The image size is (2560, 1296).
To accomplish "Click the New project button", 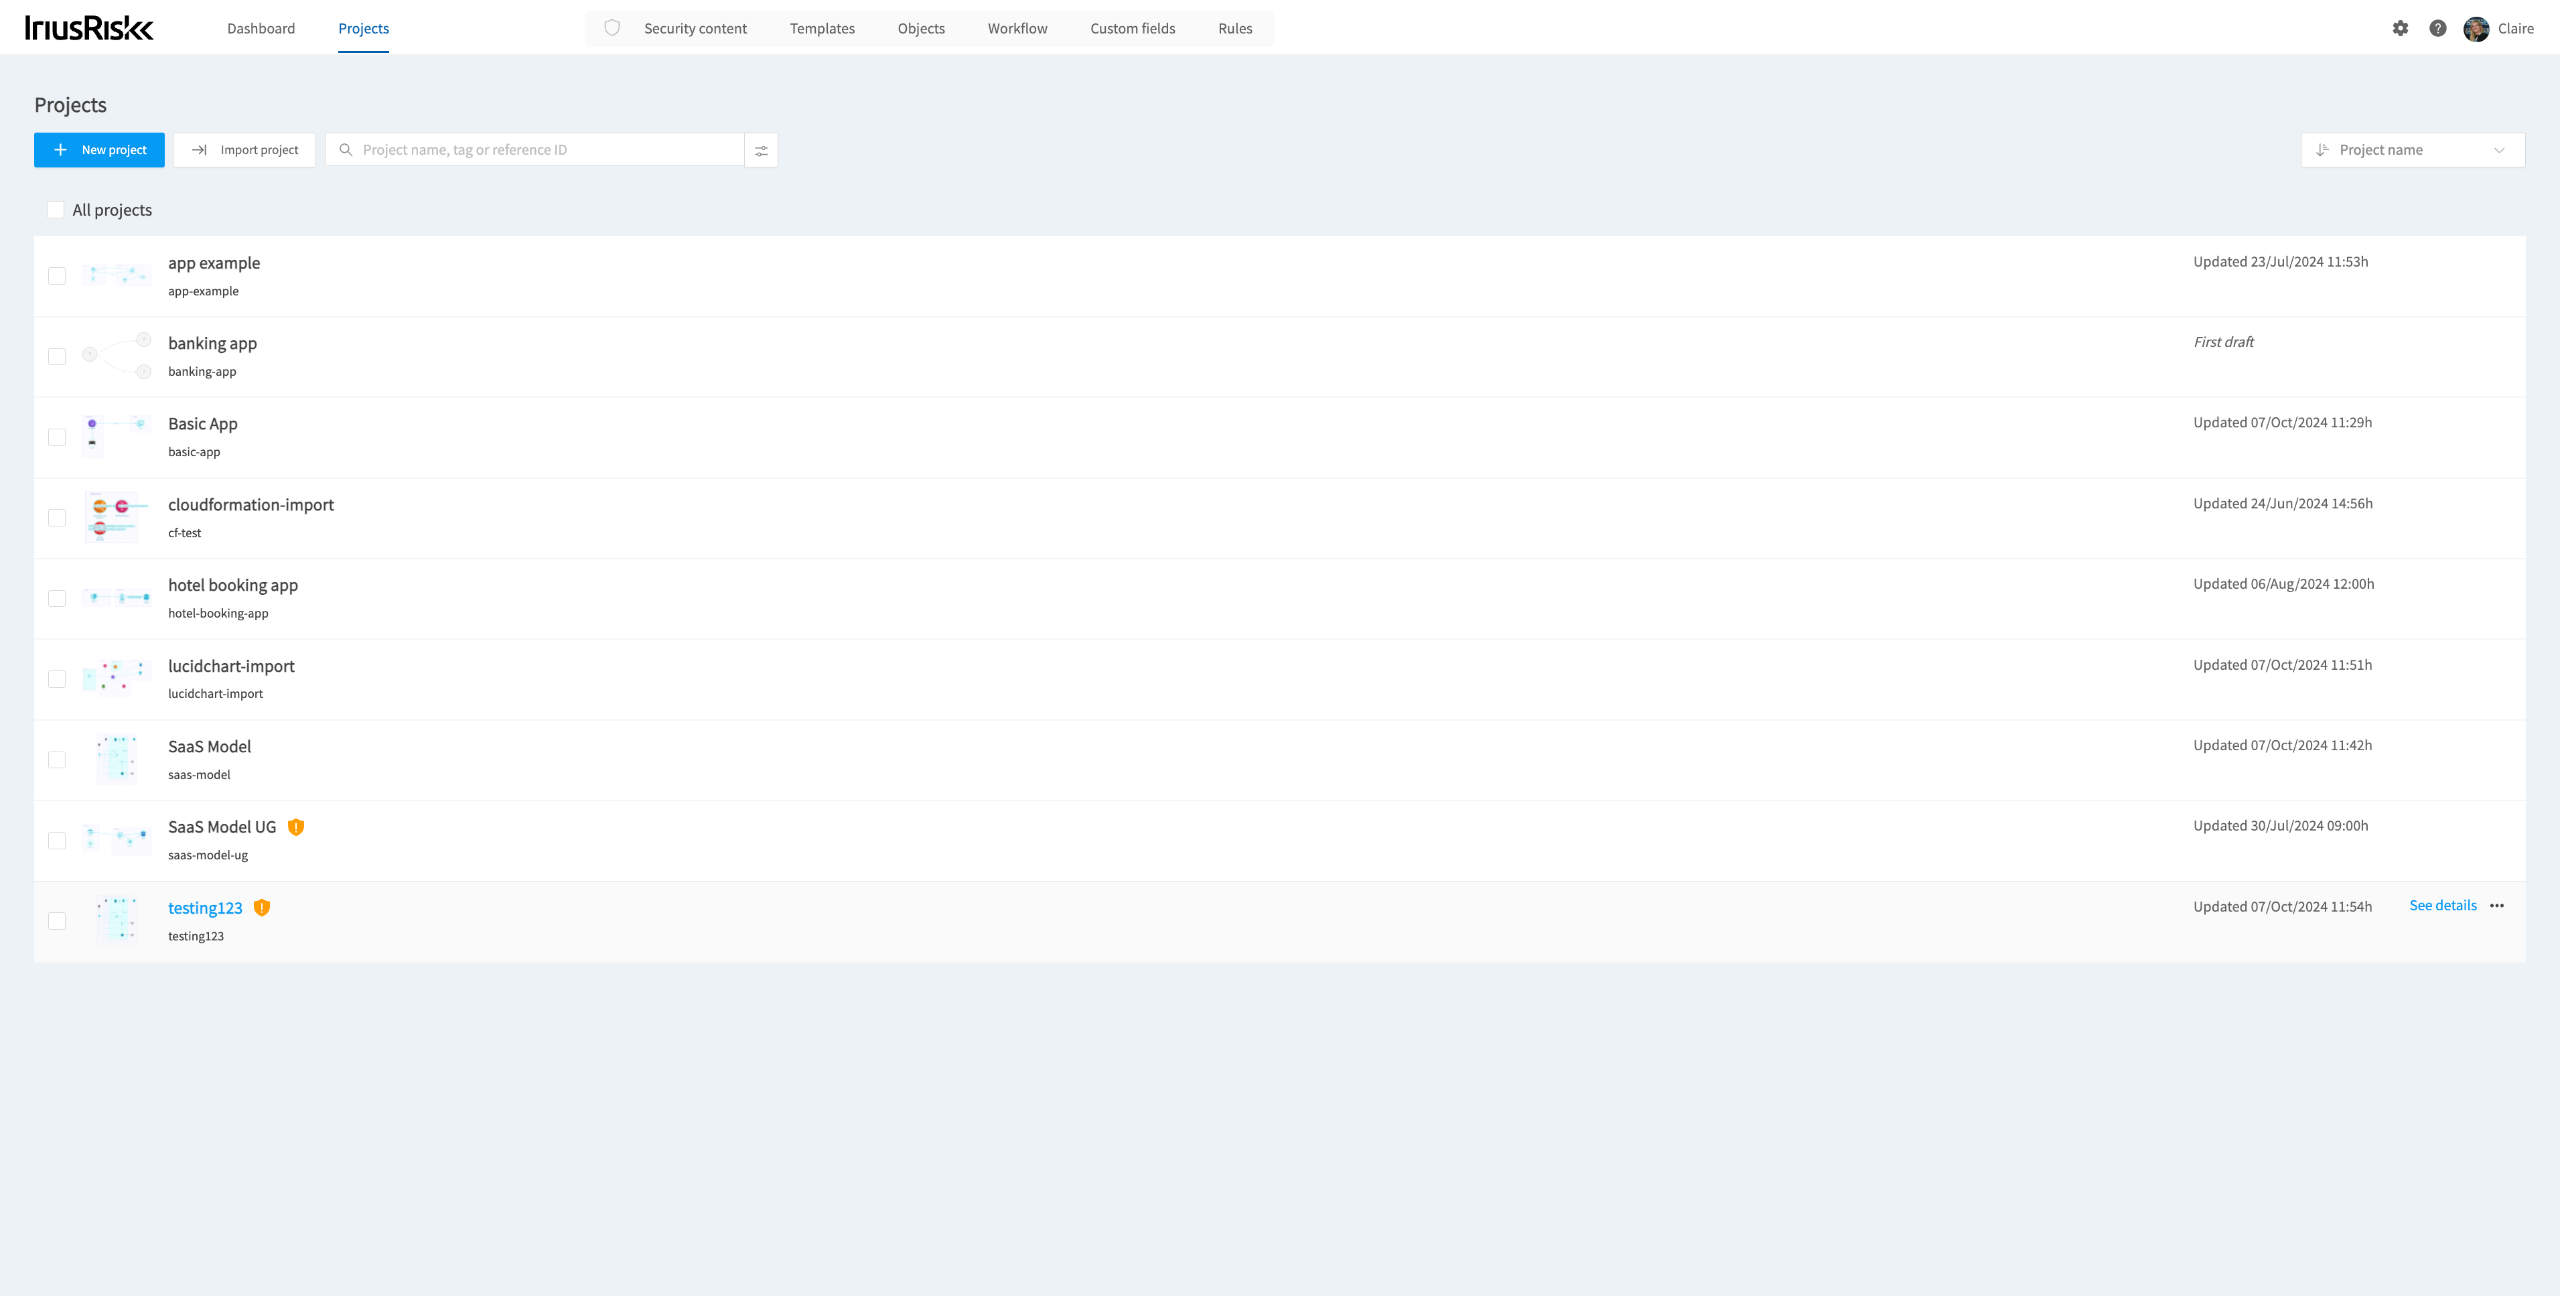I will click(99, 150).
